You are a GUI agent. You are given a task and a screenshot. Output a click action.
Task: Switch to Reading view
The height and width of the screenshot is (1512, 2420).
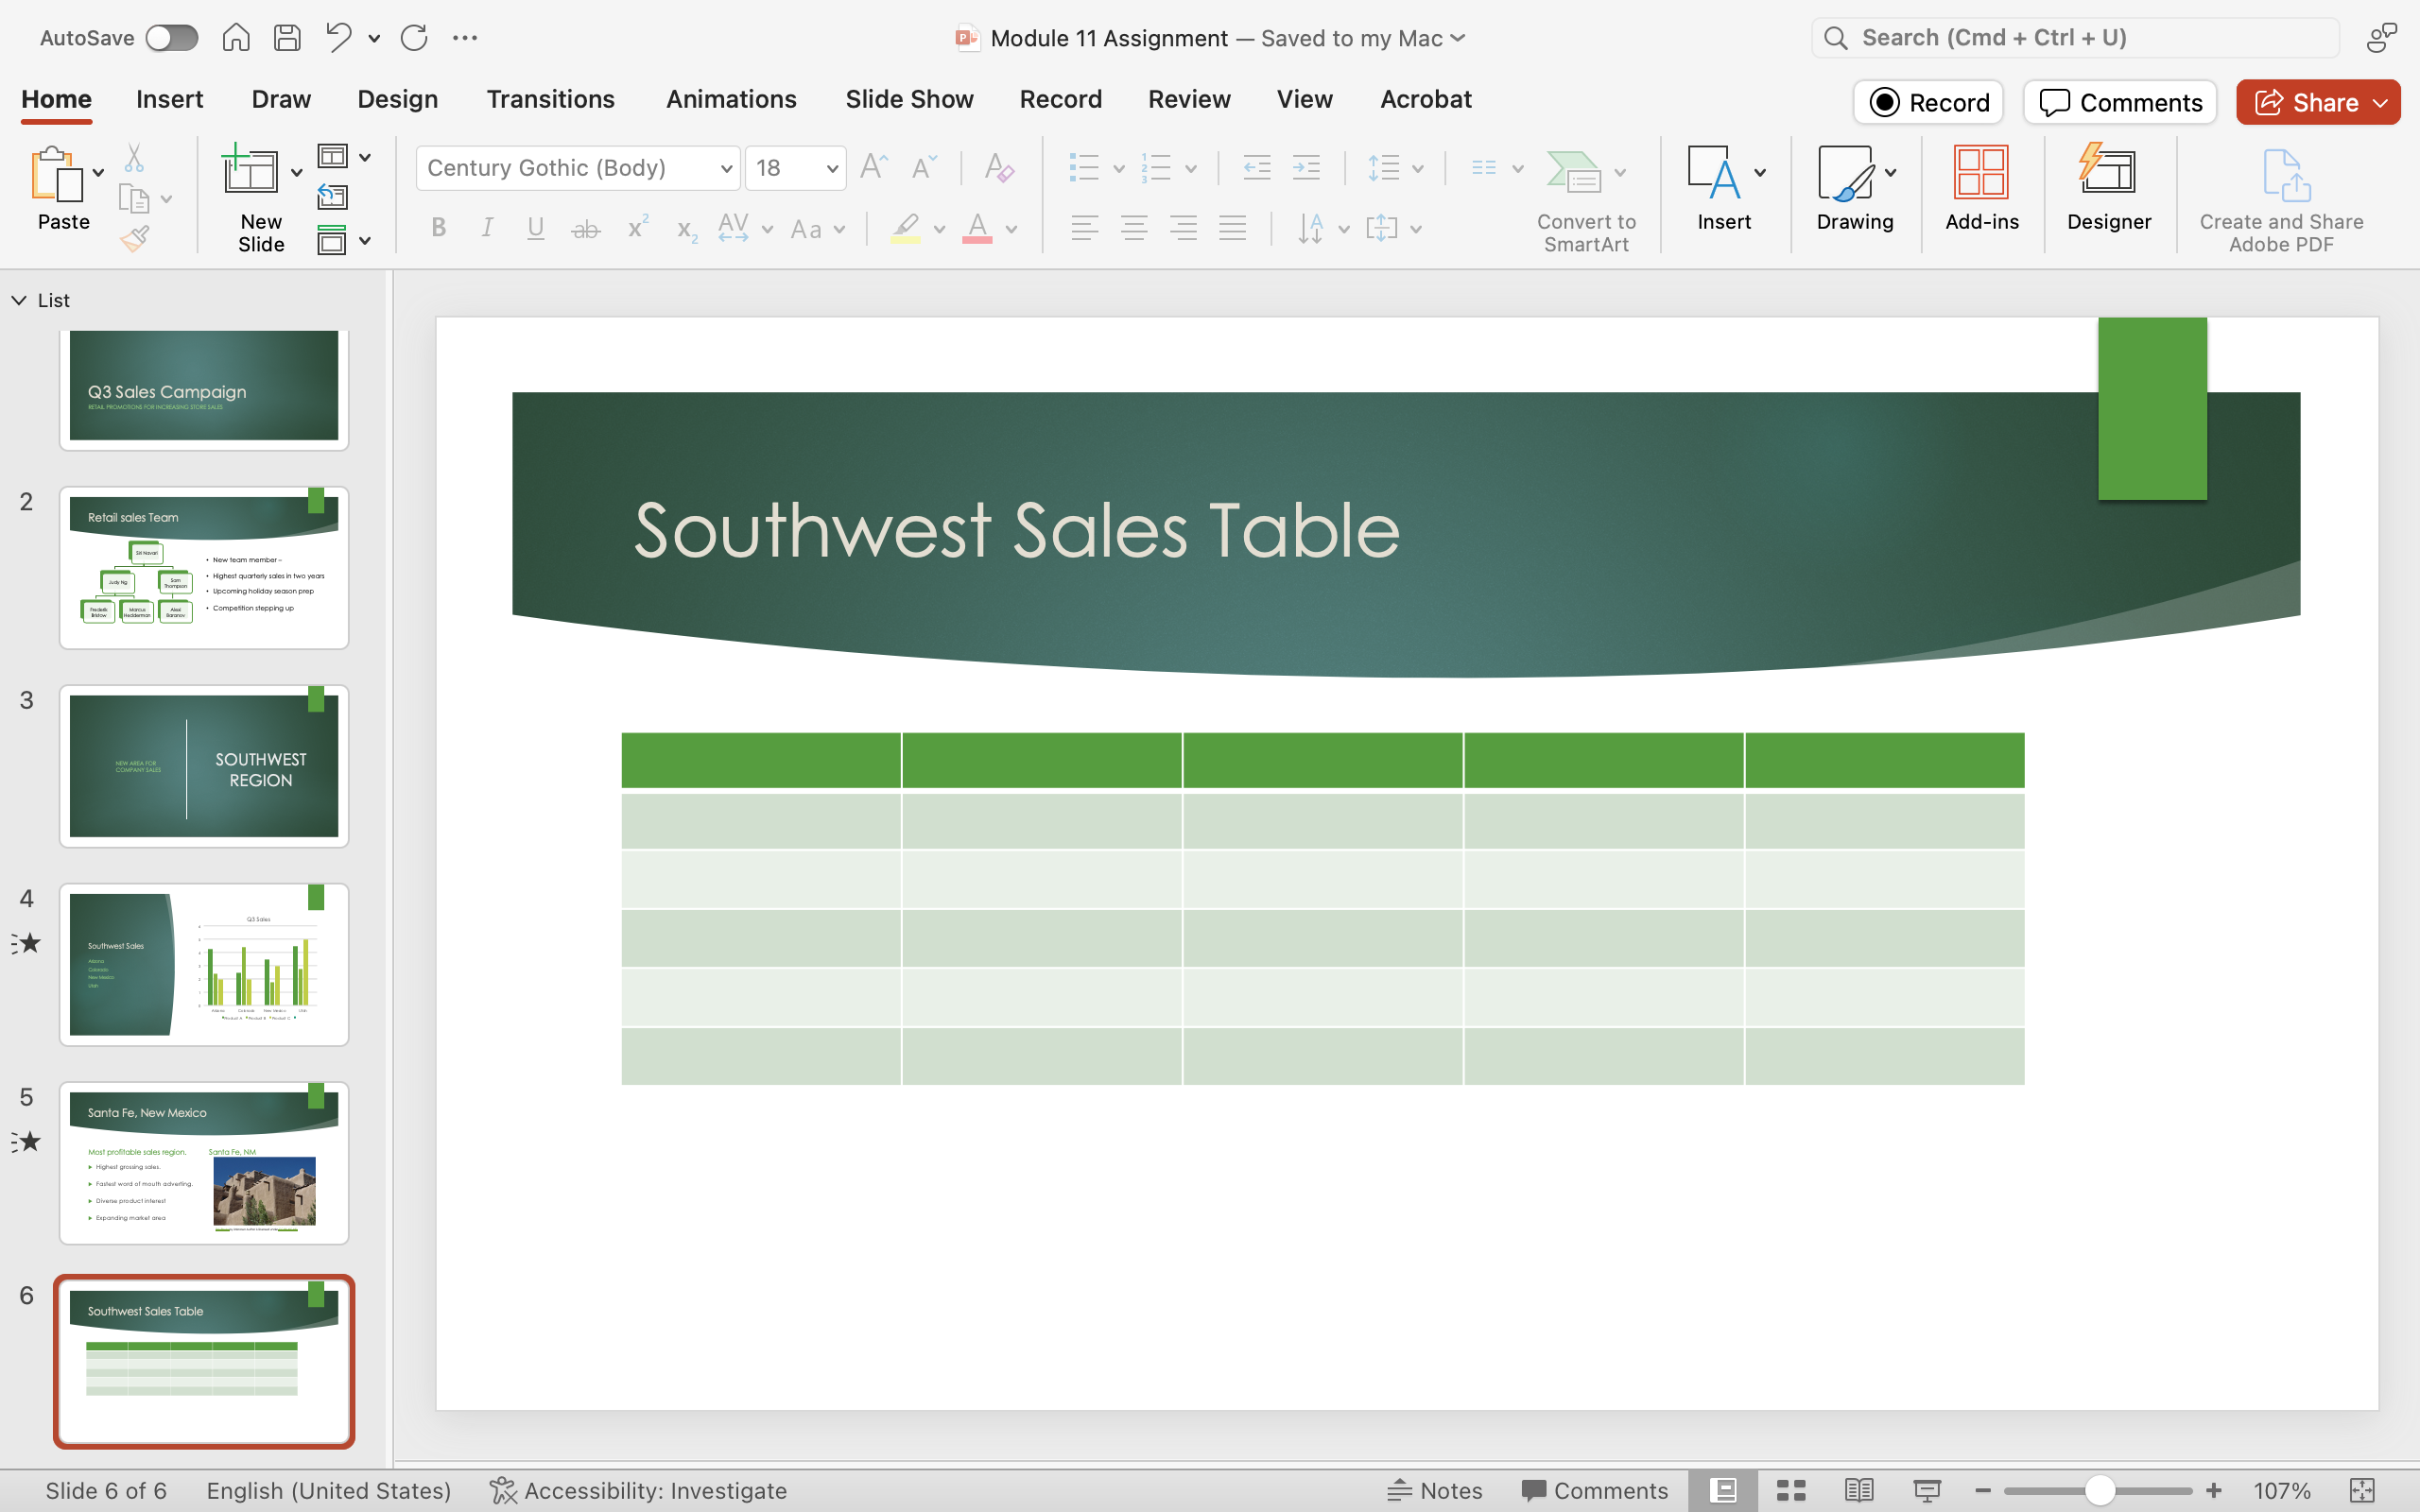tap(1859, 1491)
